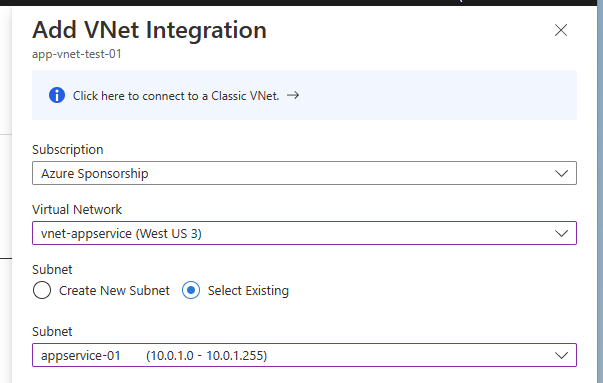The image size is (603, 383).
Task: Click the Add VNet Integration heading
Action: pyautogui.click(x=149, y=30)
